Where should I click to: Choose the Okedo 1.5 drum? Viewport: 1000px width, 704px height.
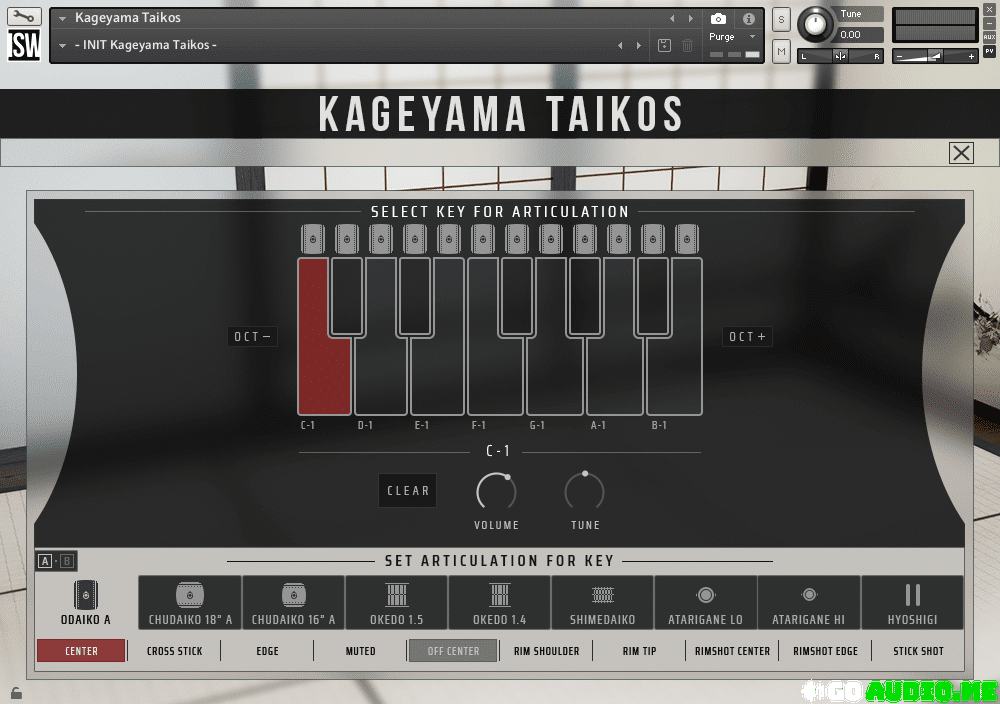tap(397, 603)
